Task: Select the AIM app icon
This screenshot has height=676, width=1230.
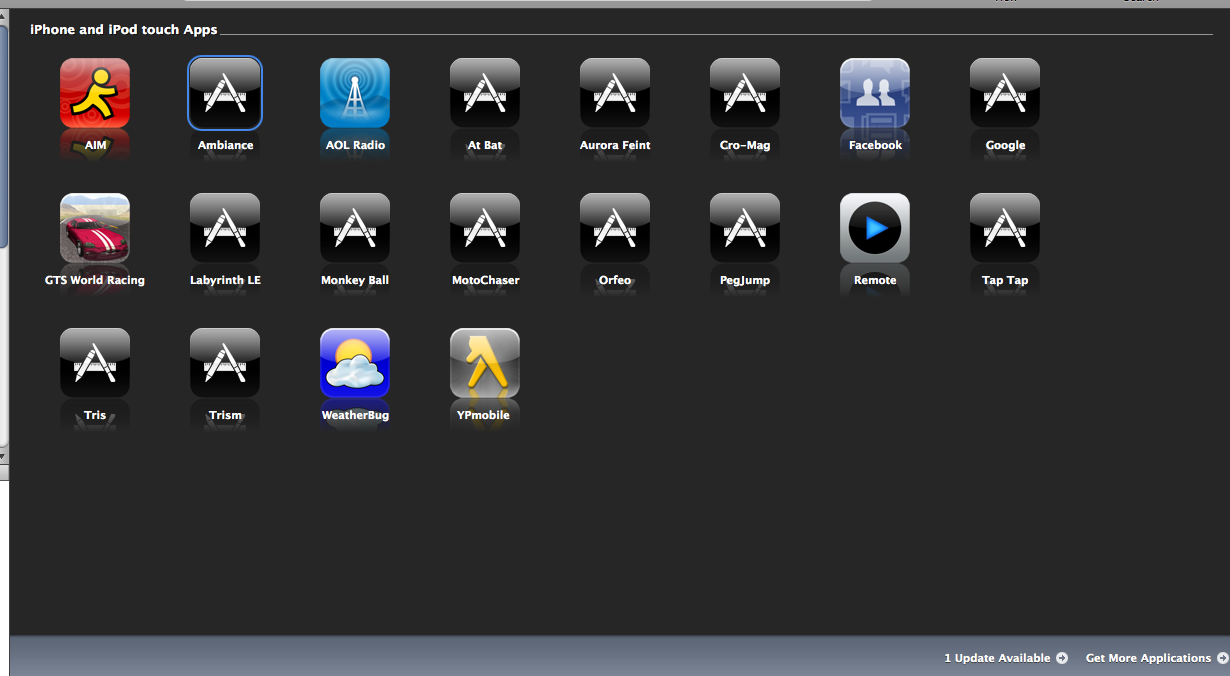Action: point(95,93)
